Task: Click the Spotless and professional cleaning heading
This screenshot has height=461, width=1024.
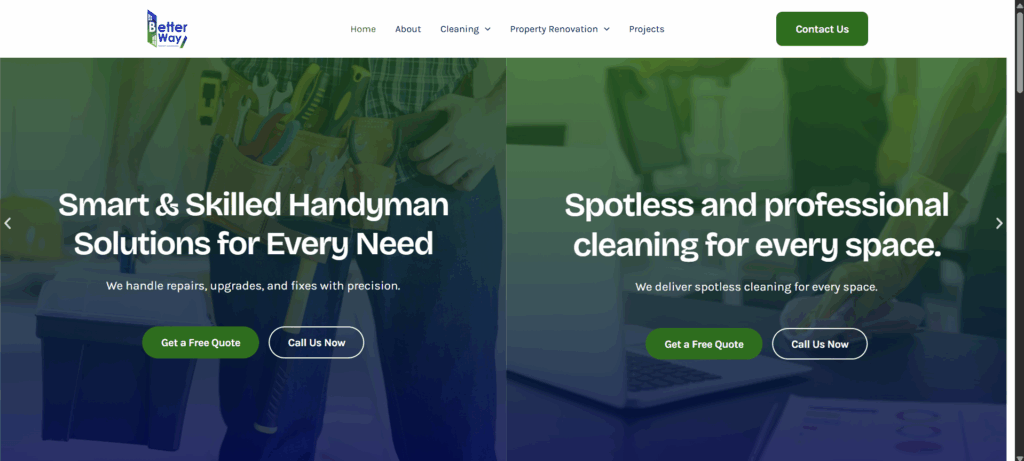Action: [x=756, y=225]
